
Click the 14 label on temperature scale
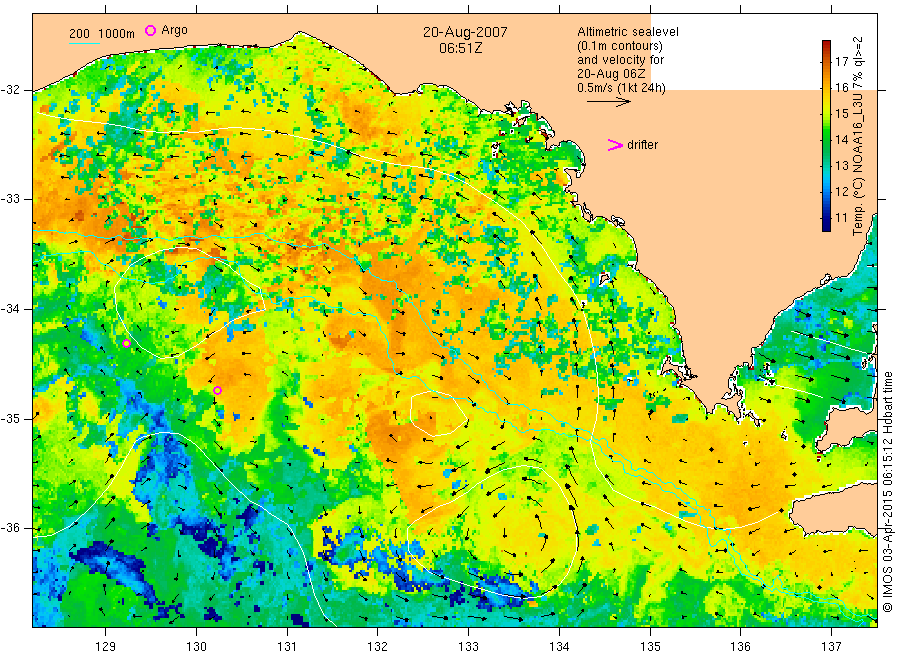[x=841, y=139]
